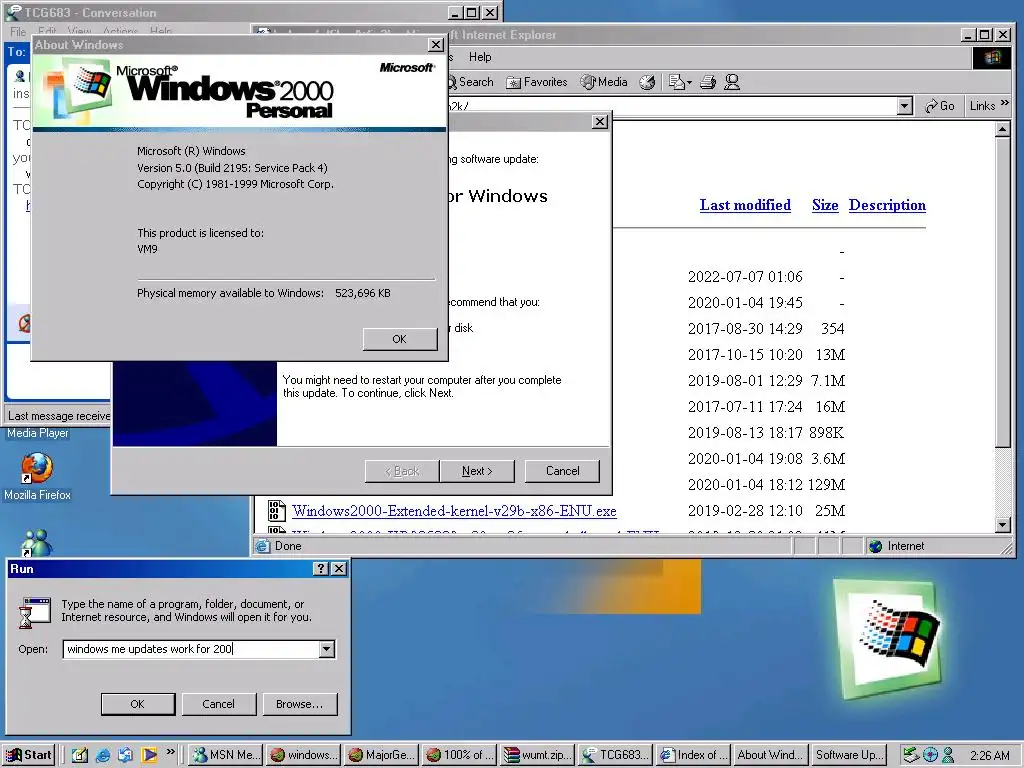Image resolution: width=1024 pixels, height=768 pixels.
Task: Switch to MSN Messenger taskbar button
Action: tap(226, 755)
